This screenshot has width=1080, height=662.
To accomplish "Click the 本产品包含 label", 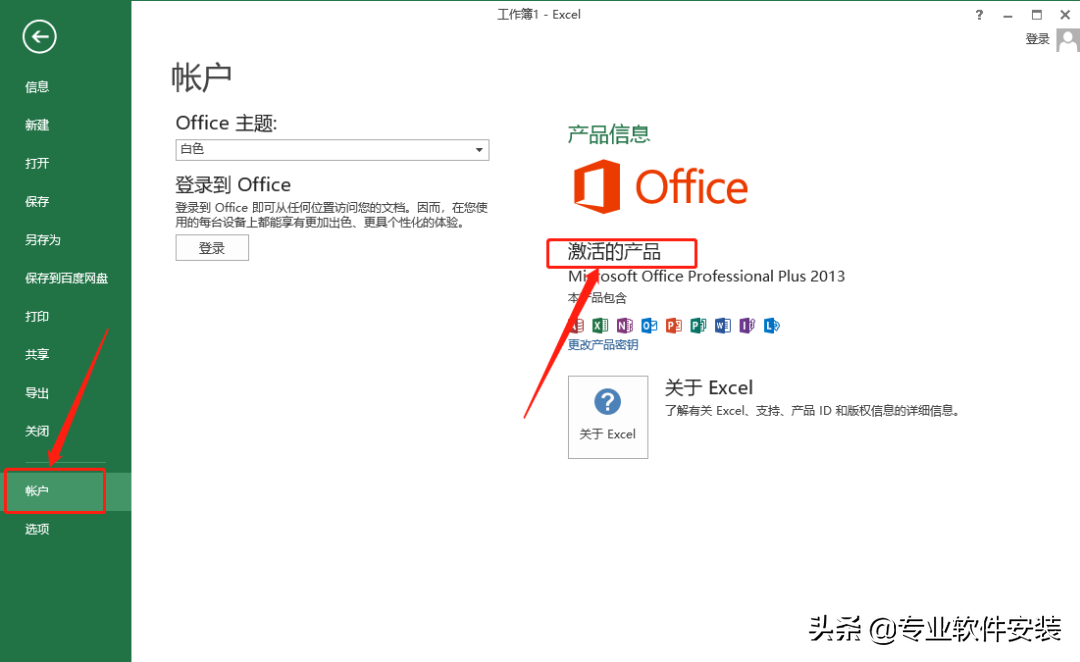I will coord(597,298).
